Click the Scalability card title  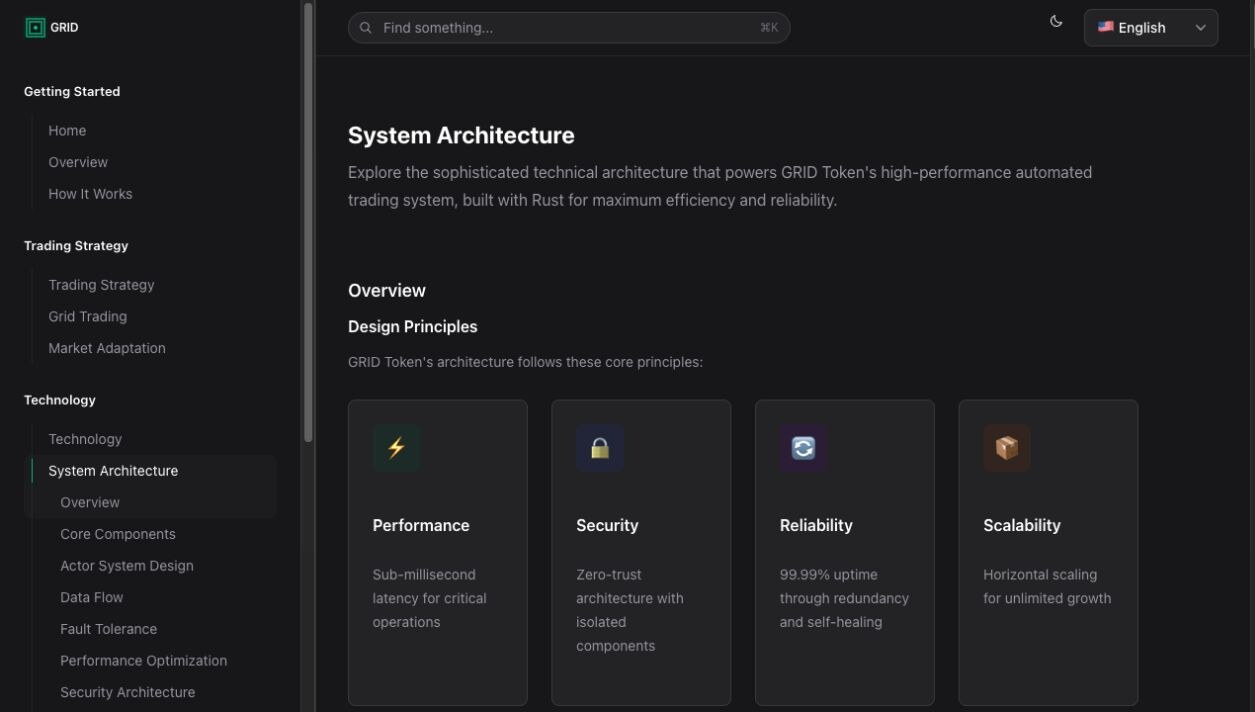point(1022,525)
